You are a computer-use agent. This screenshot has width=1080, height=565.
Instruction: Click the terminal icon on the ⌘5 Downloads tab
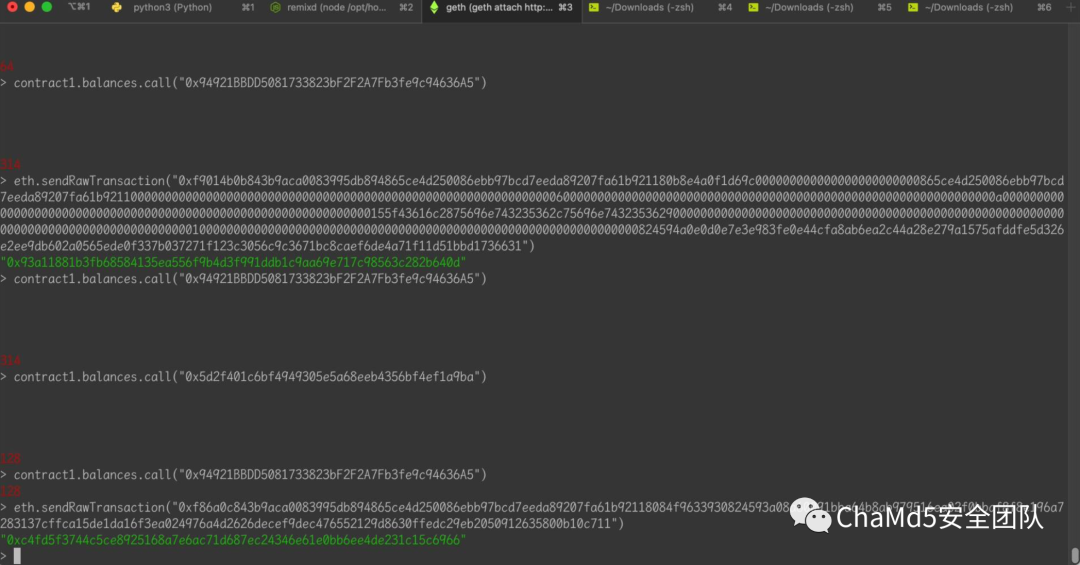coord(754,8)
